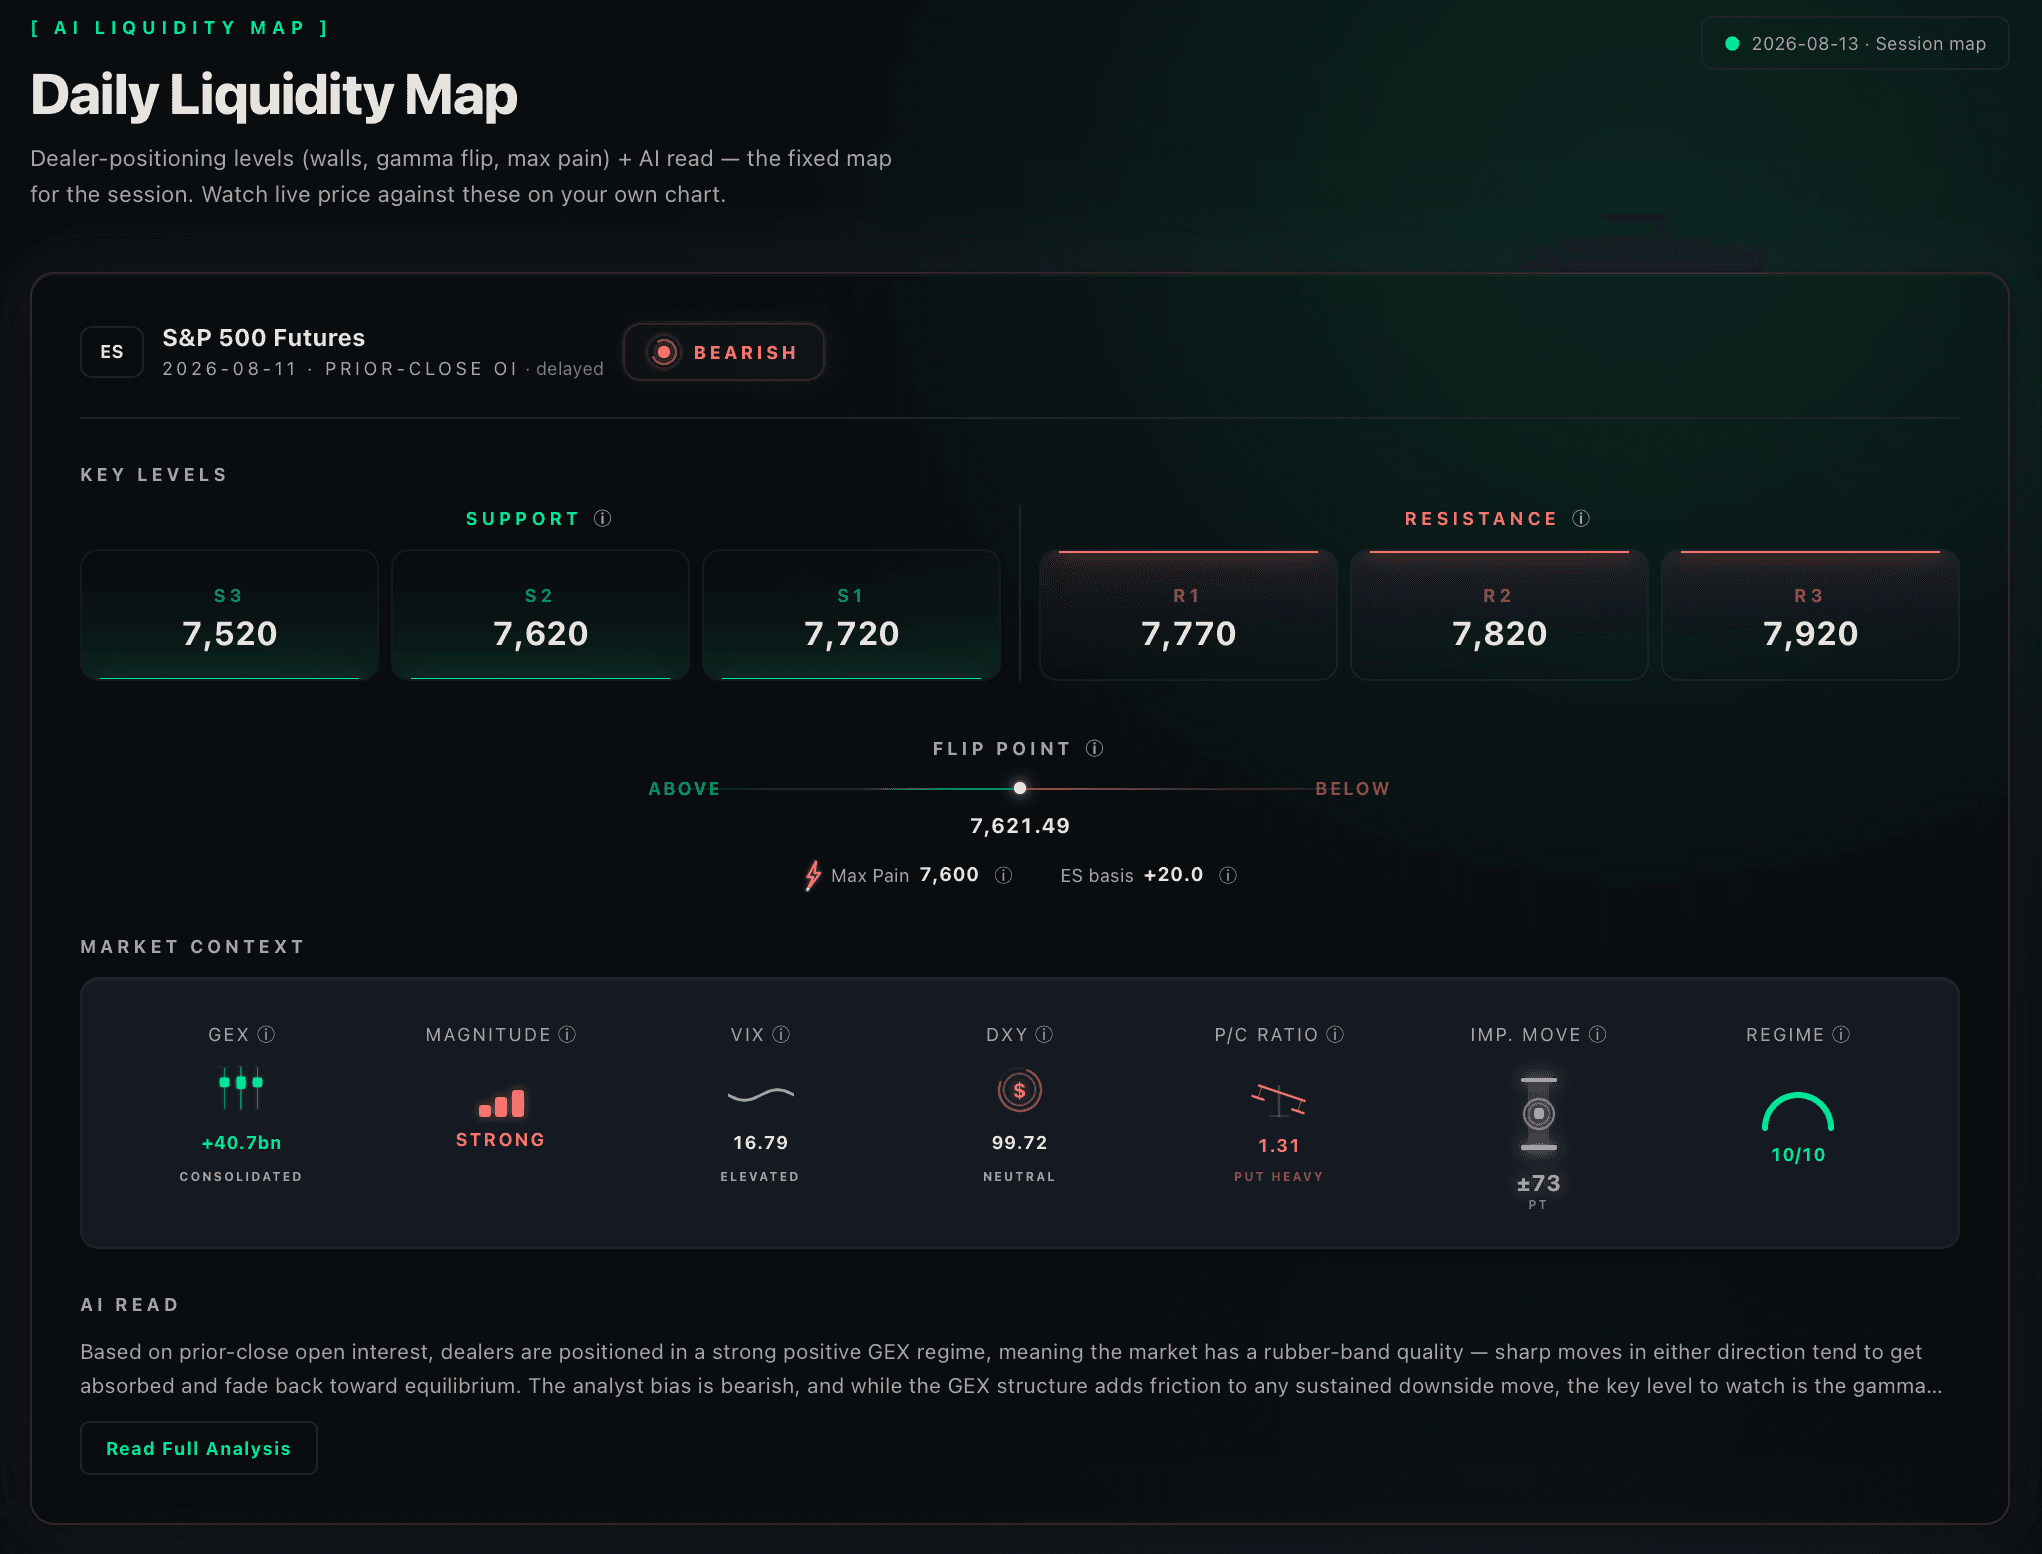The height and width of the screenshot is (1554, 2042).
Task: Click the VIX value 16.79
Action: (761, 1143)
